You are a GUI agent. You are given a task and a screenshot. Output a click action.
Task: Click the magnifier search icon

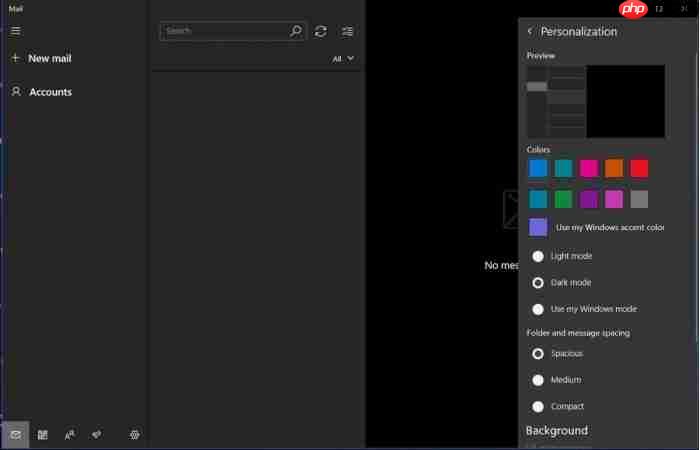(296, 31)
